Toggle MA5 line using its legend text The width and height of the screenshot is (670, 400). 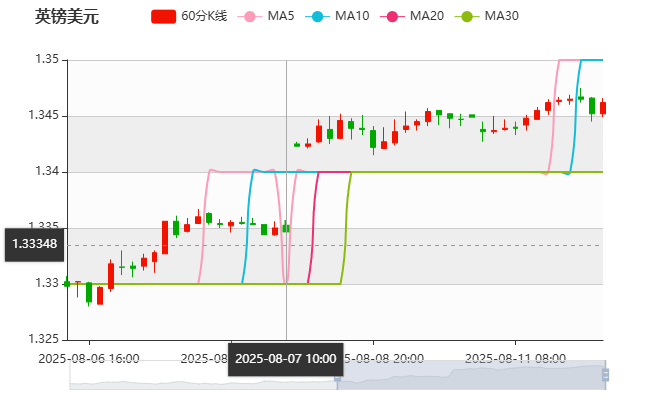281,16
